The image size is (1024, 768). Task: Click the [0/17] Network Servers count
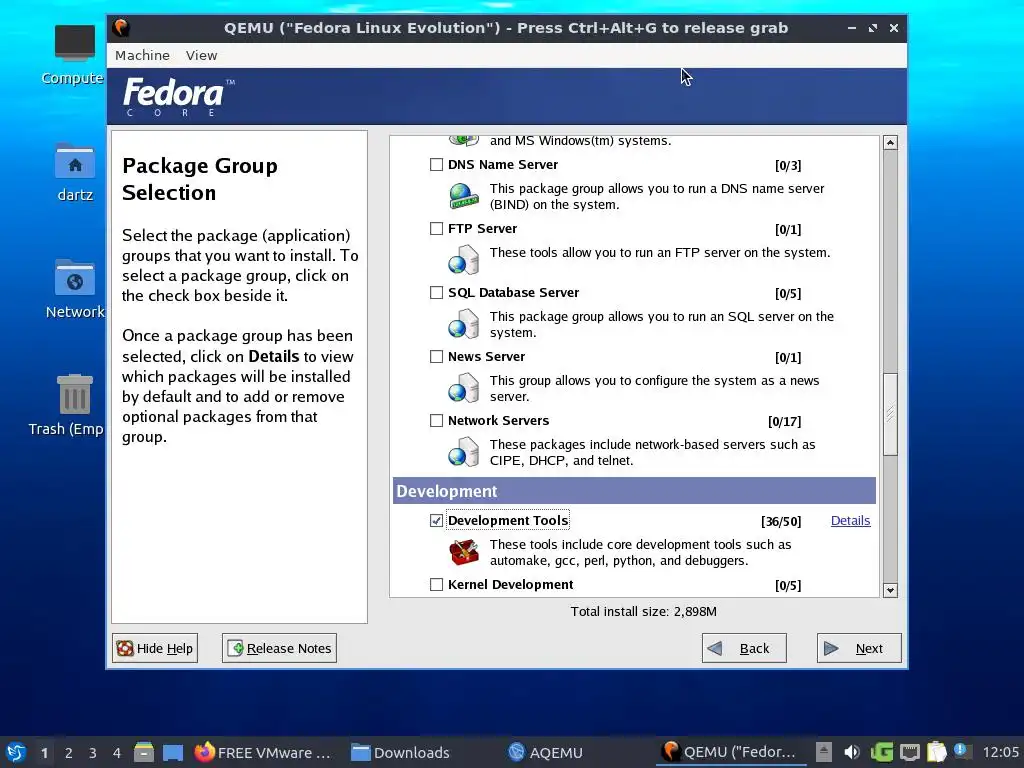coord(784,421)
